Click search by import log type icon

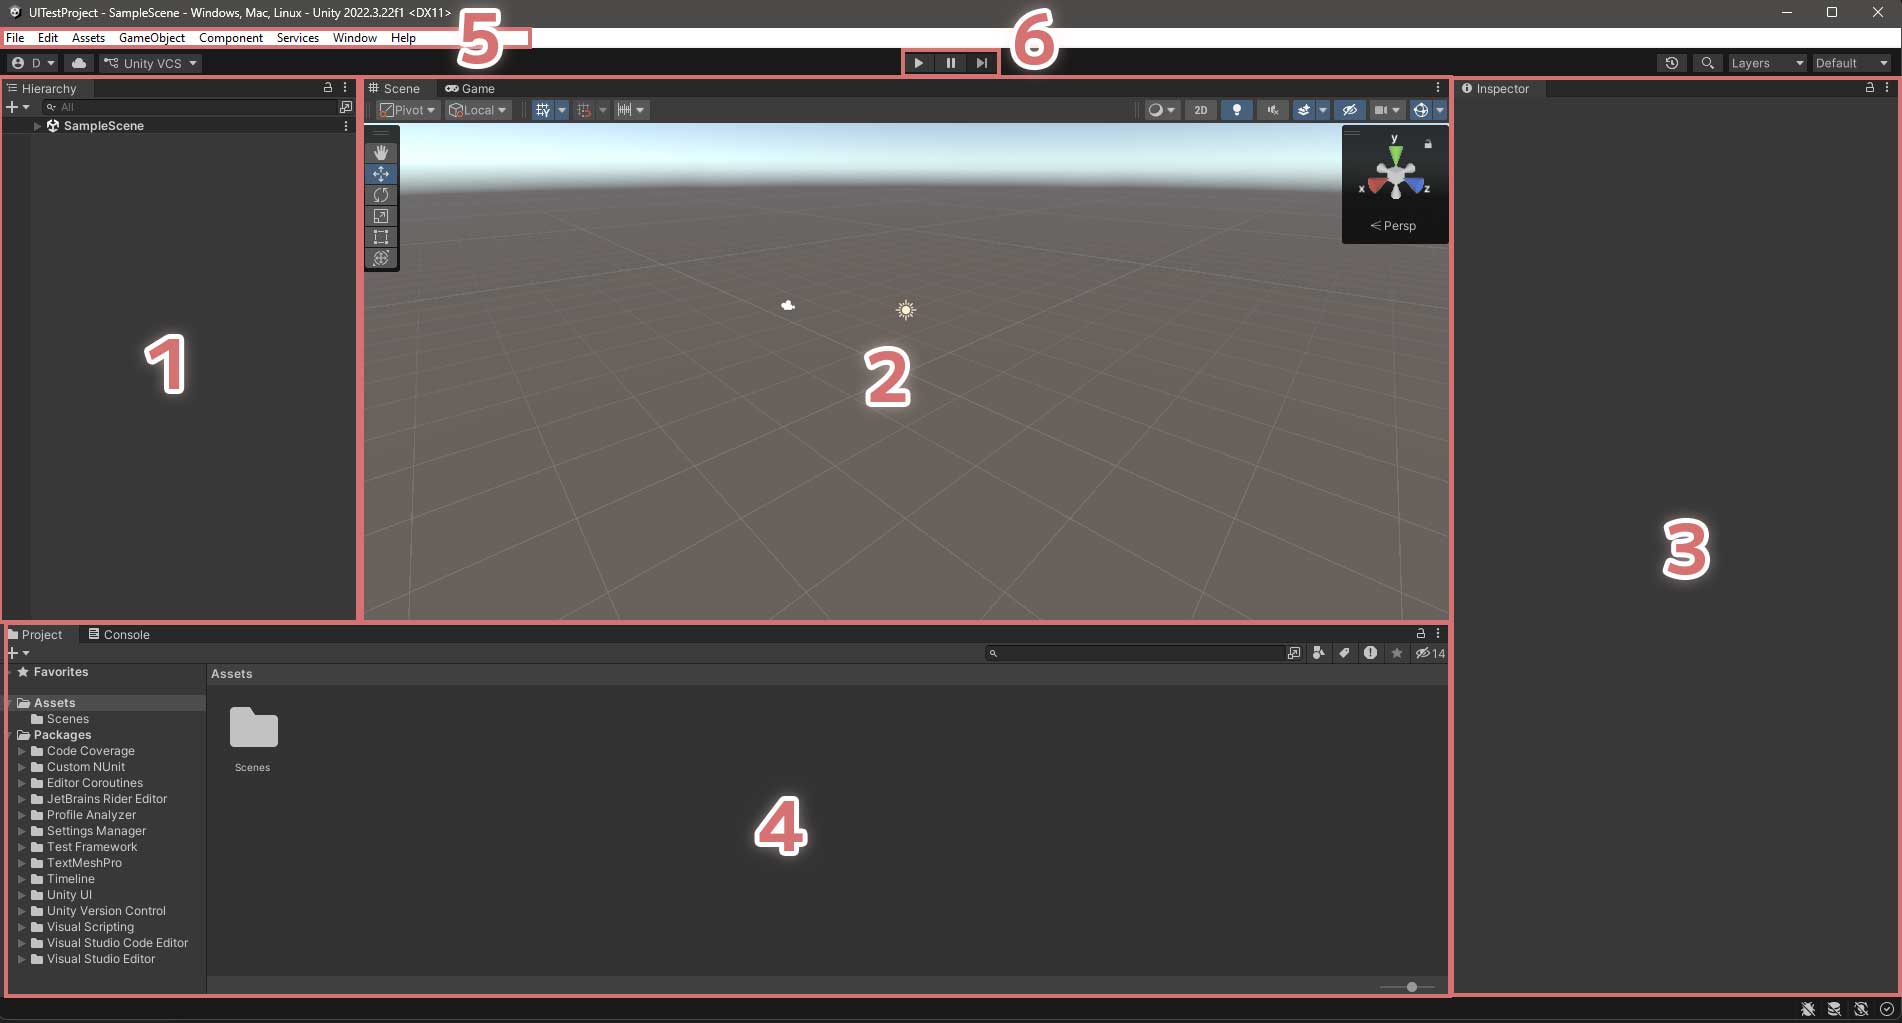tap(1370, 653)
